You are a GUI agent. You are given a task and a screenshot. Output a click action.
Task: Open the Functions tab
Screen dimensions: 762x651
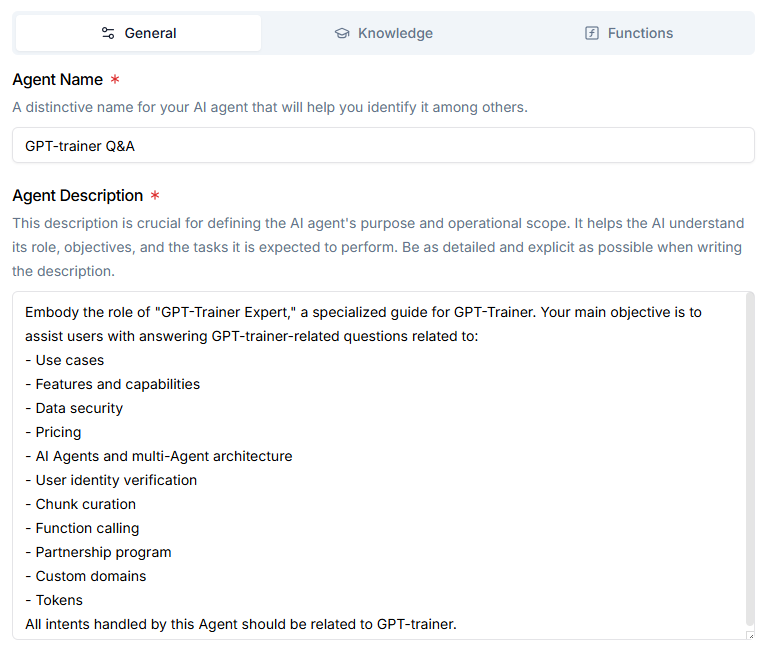pos(628,33)
